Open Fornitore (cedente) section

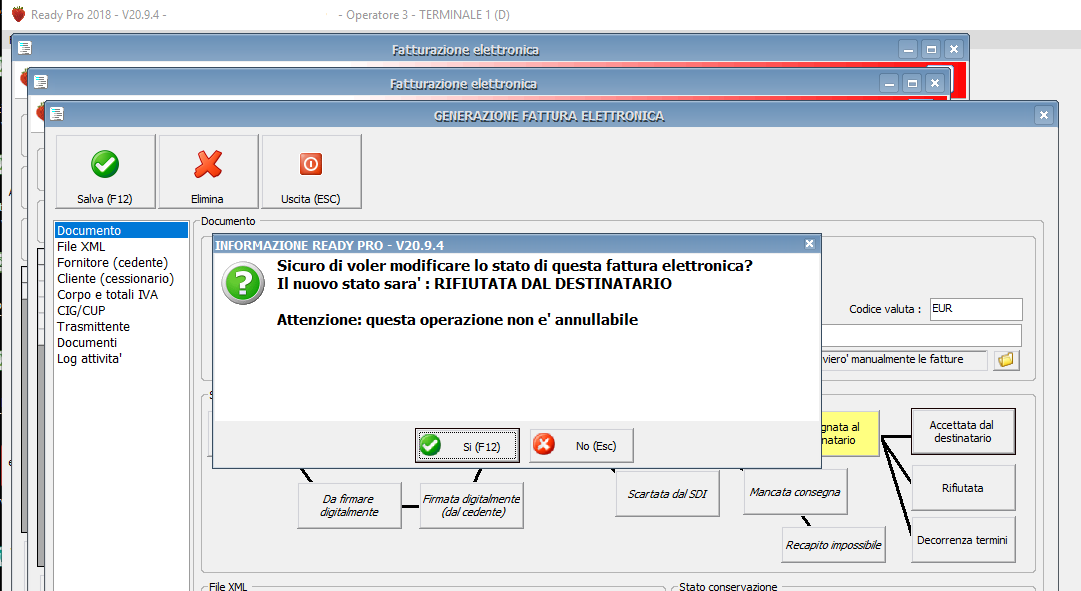pos(121,263)
